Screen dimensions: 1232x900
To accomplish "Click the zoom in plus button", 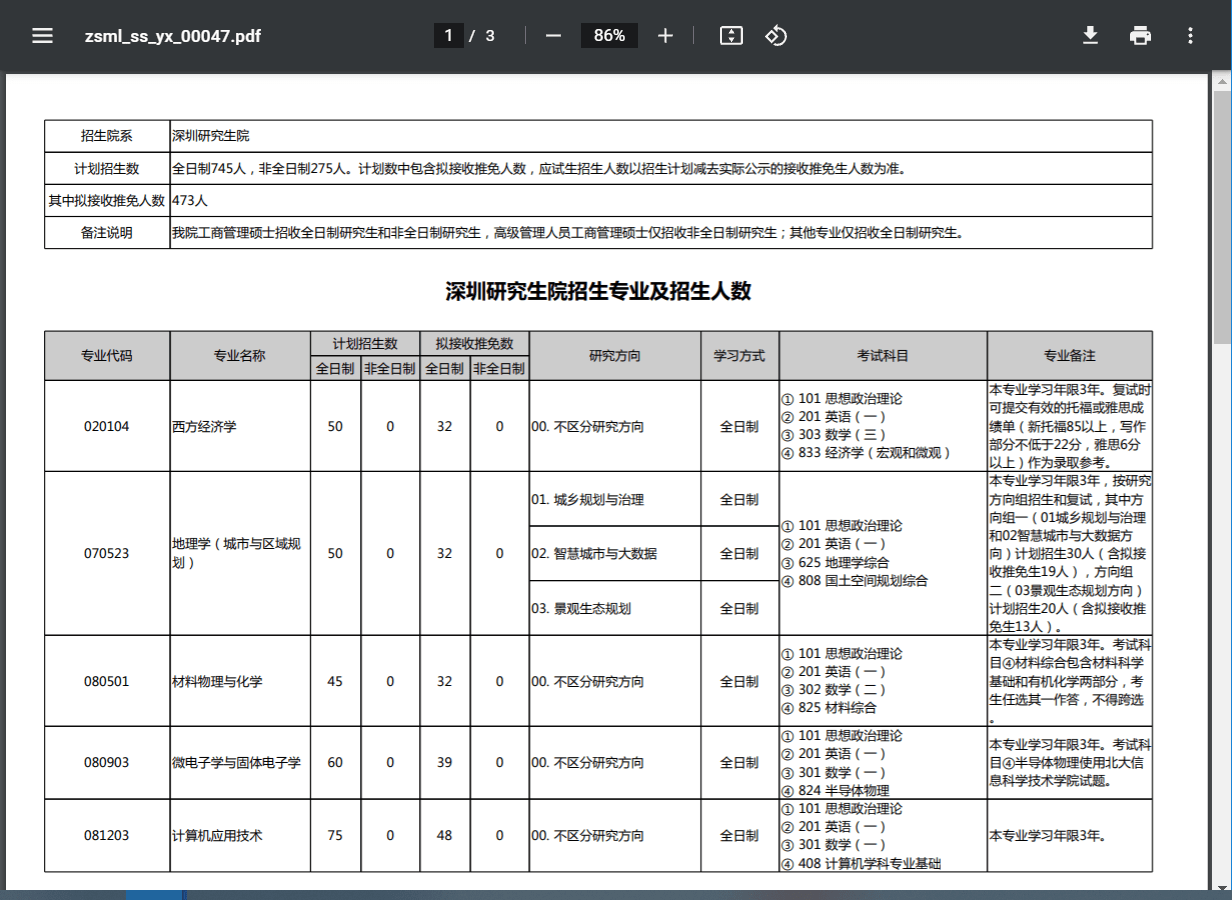I will click(665, 36).
